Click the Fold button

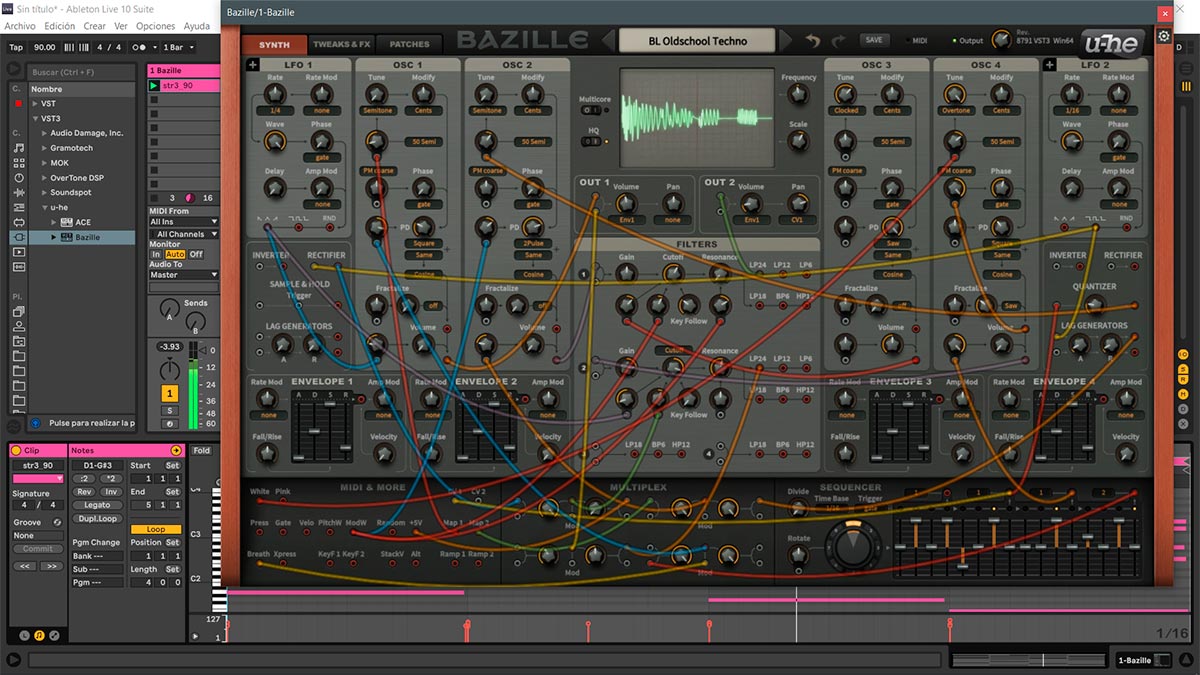coord(202,451)
